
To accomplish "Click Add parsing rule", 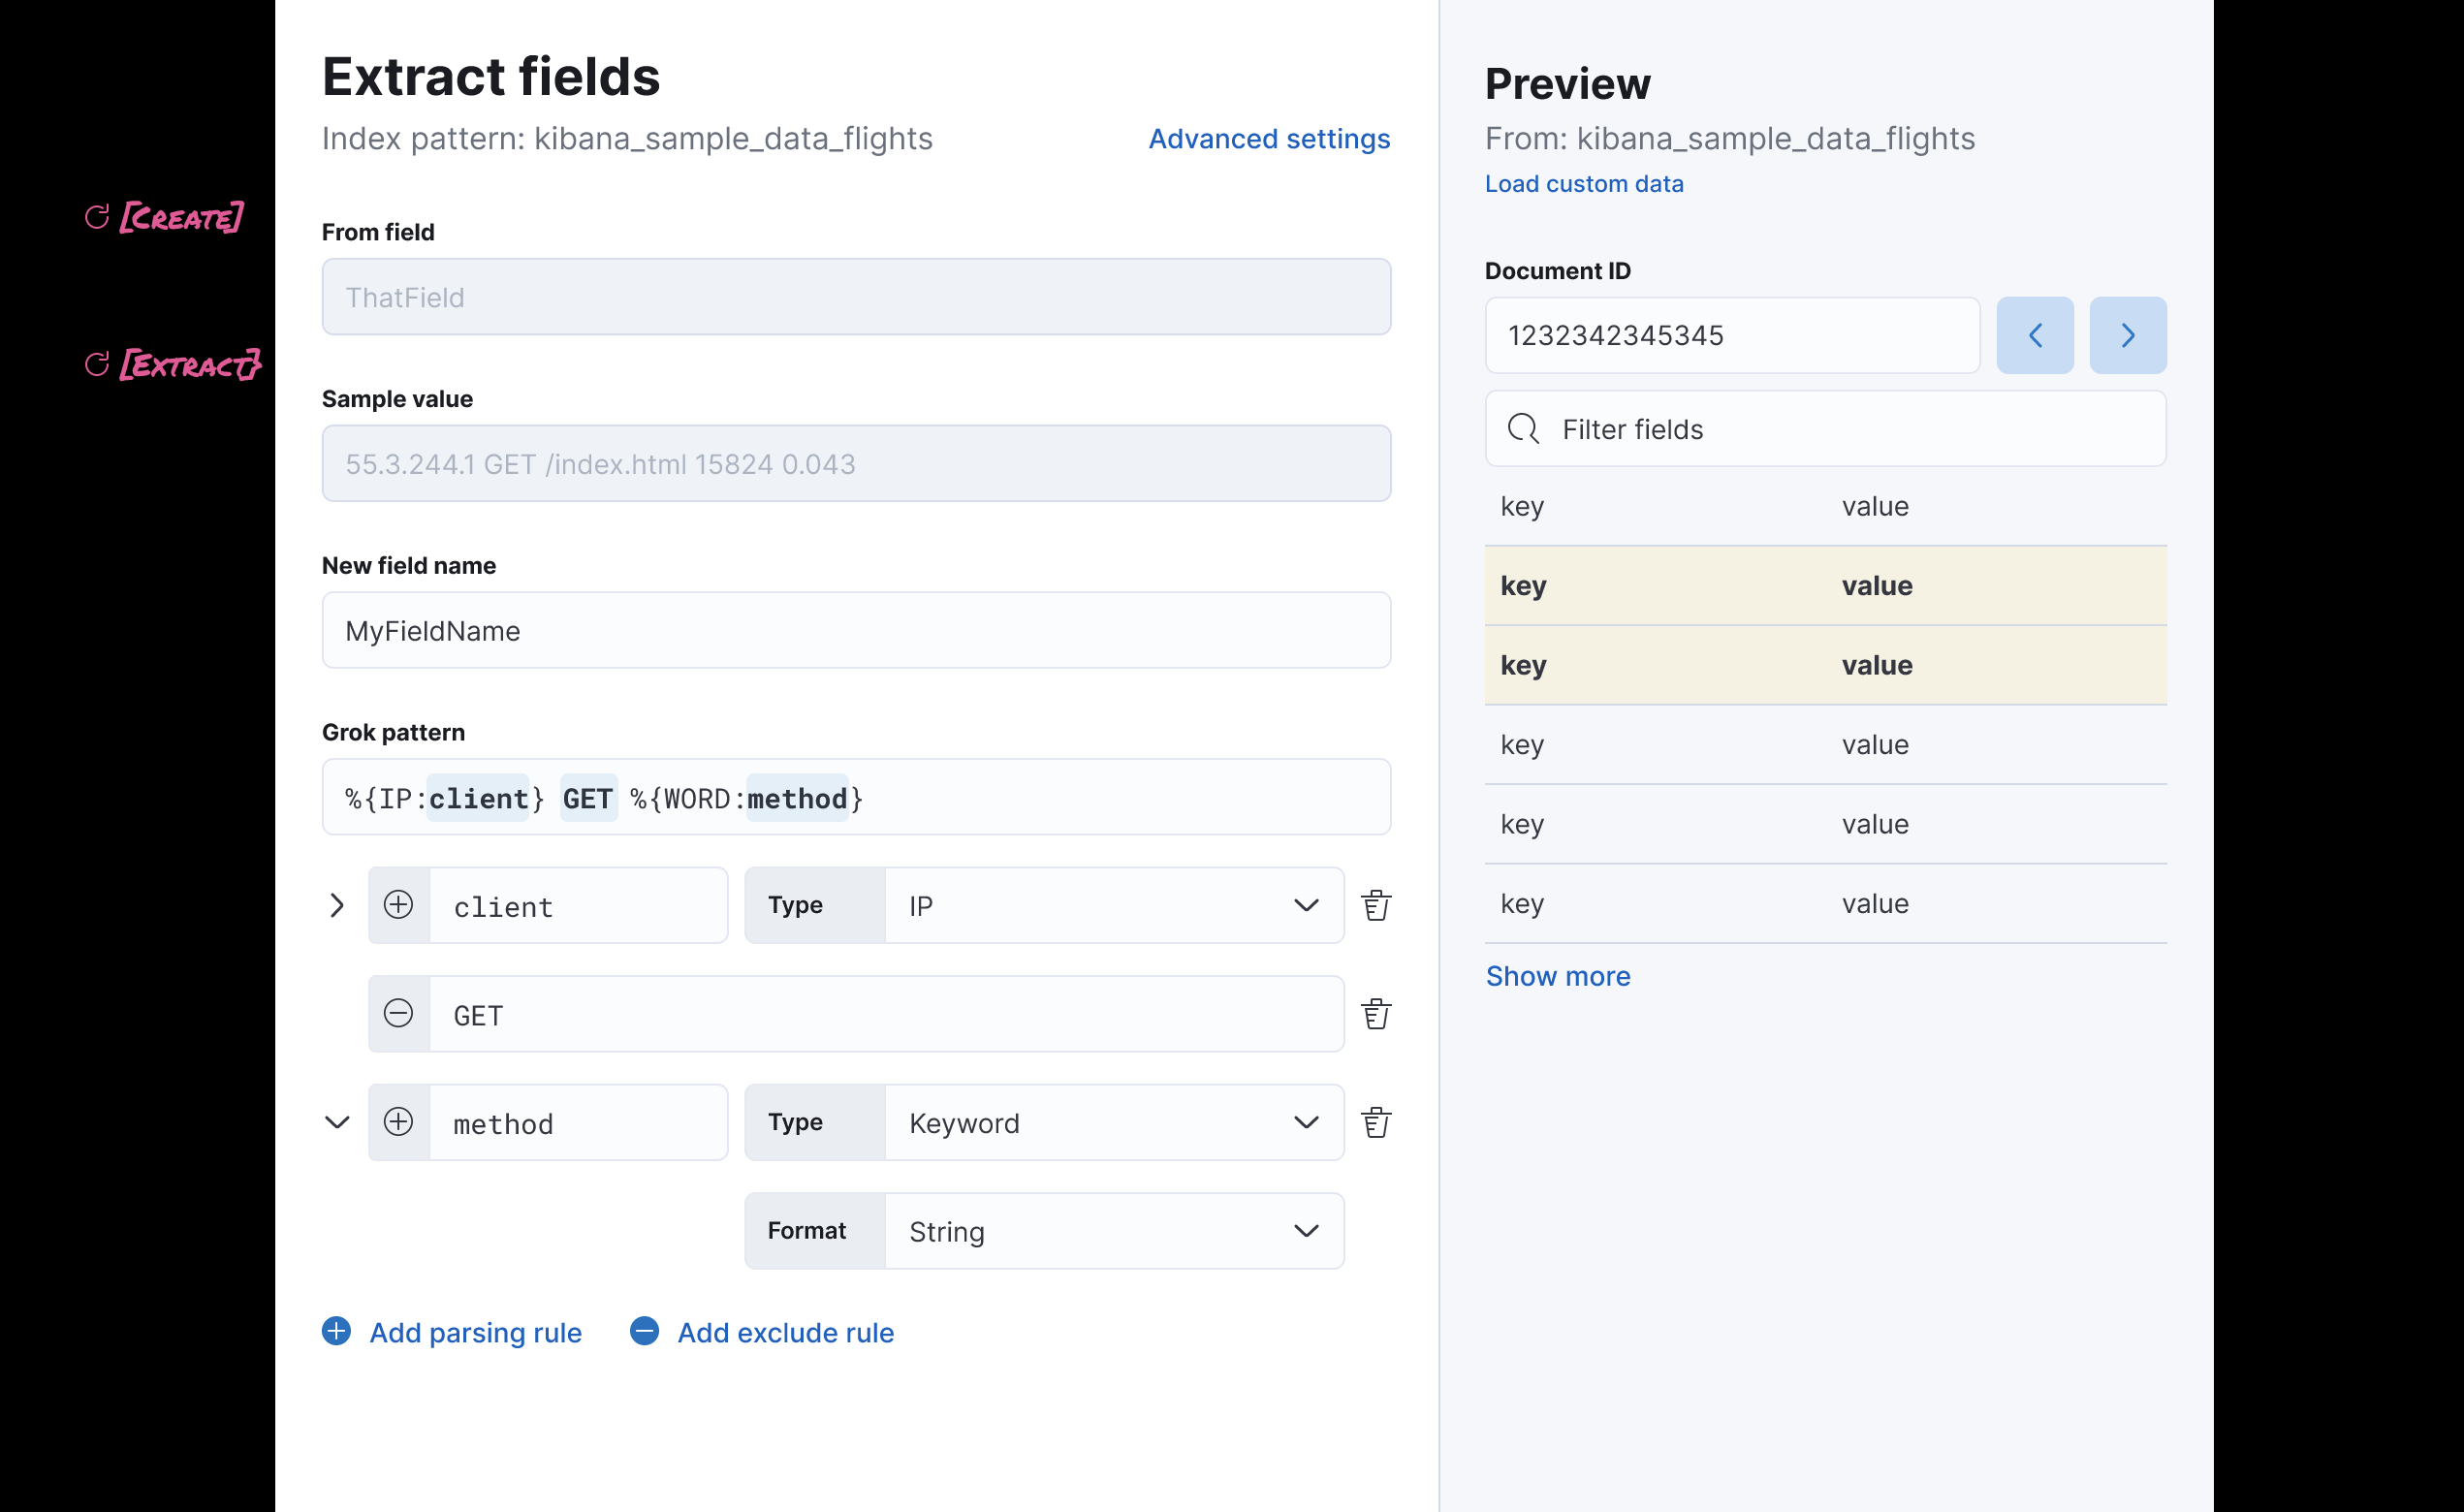I will point(452,1332).
